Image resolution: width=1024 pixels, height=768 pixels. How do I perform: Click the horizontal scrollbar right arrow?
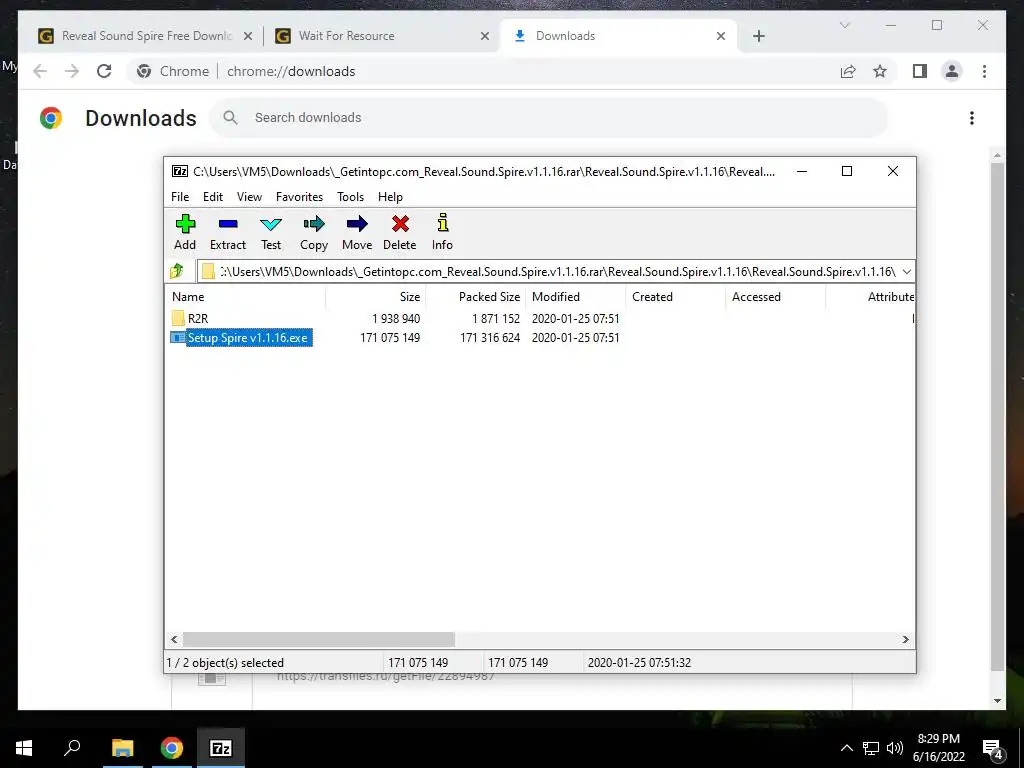906,639
